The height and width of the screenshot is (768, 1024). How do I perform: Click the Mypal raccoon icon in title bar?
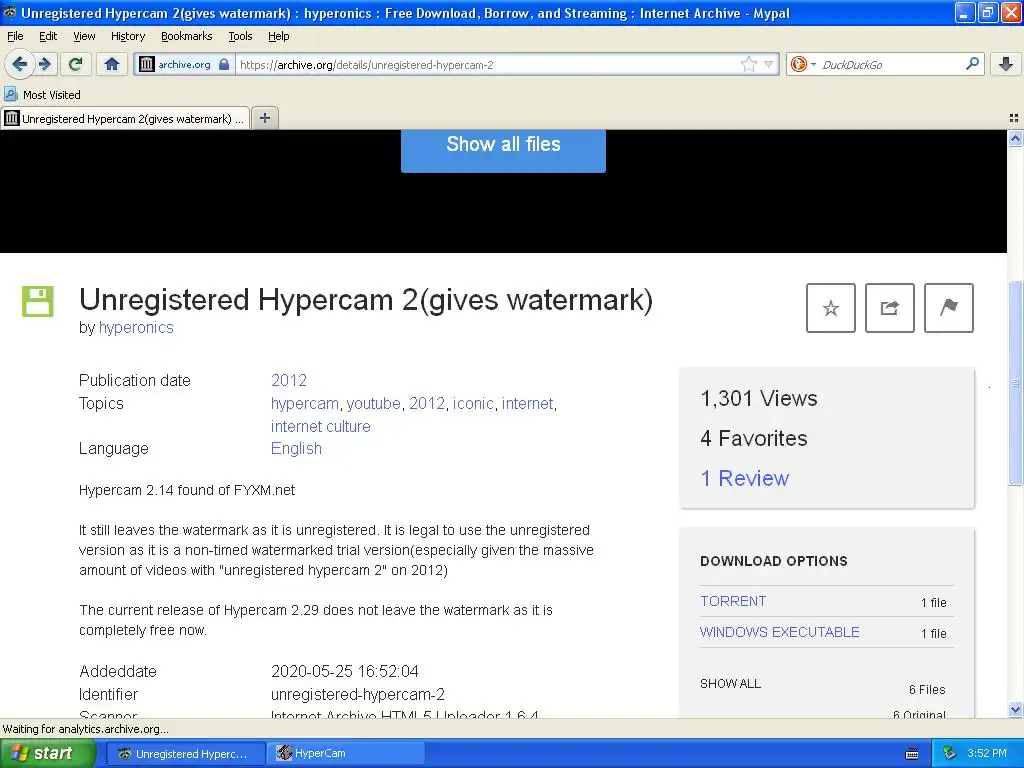click(x=9, y=12)
